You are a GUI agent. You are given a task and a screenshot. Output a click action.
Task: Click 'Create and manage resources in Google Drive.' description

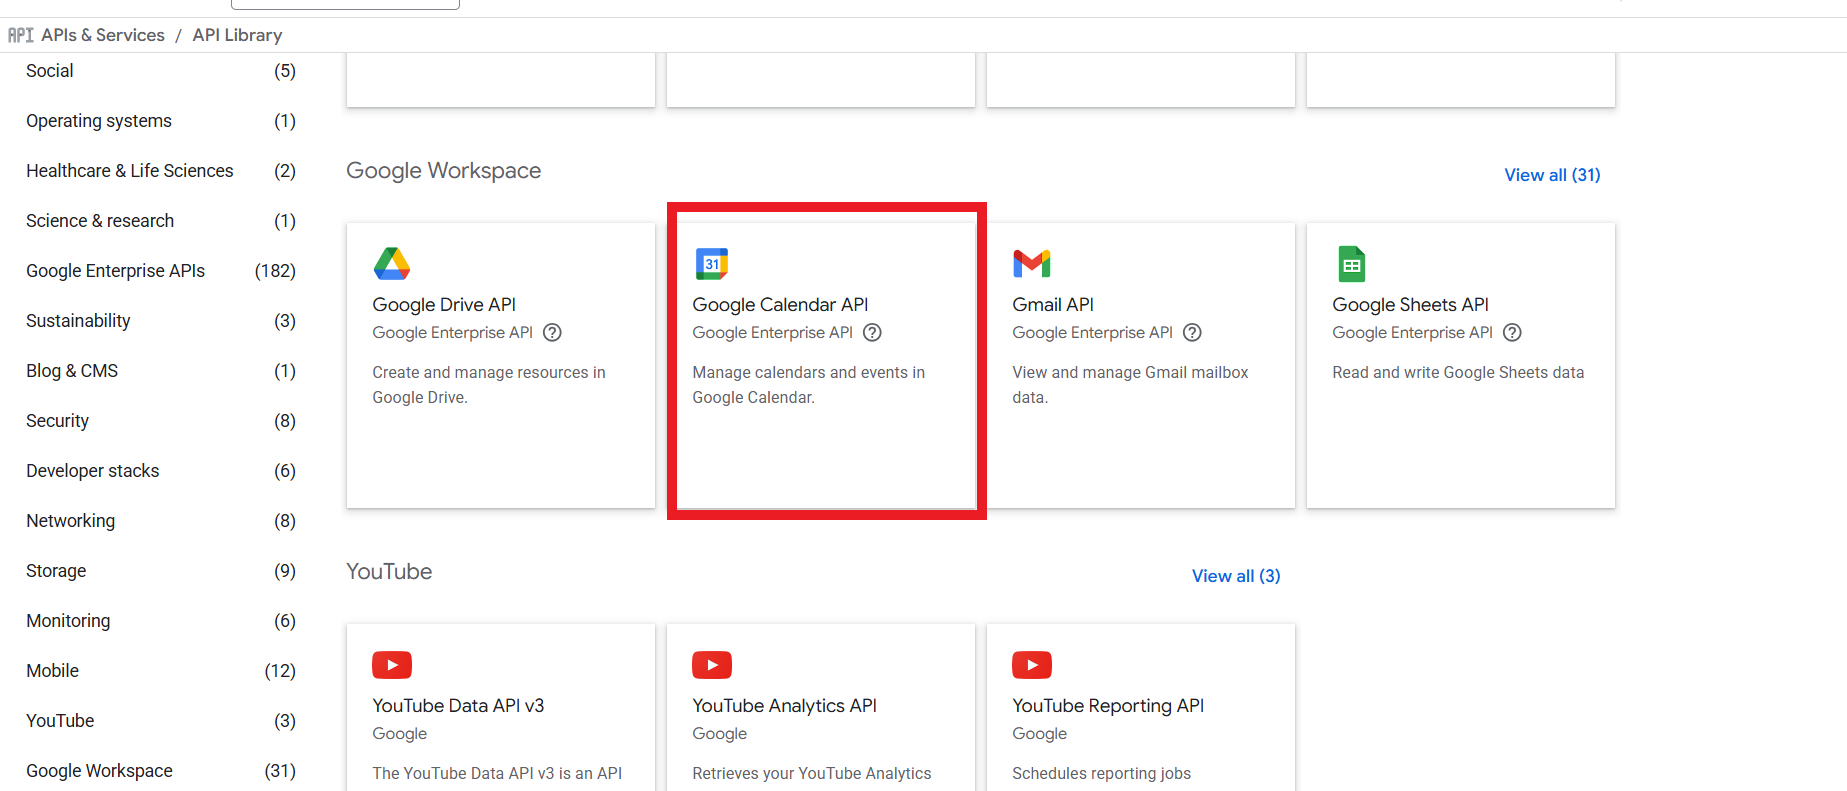coord(489,385)
